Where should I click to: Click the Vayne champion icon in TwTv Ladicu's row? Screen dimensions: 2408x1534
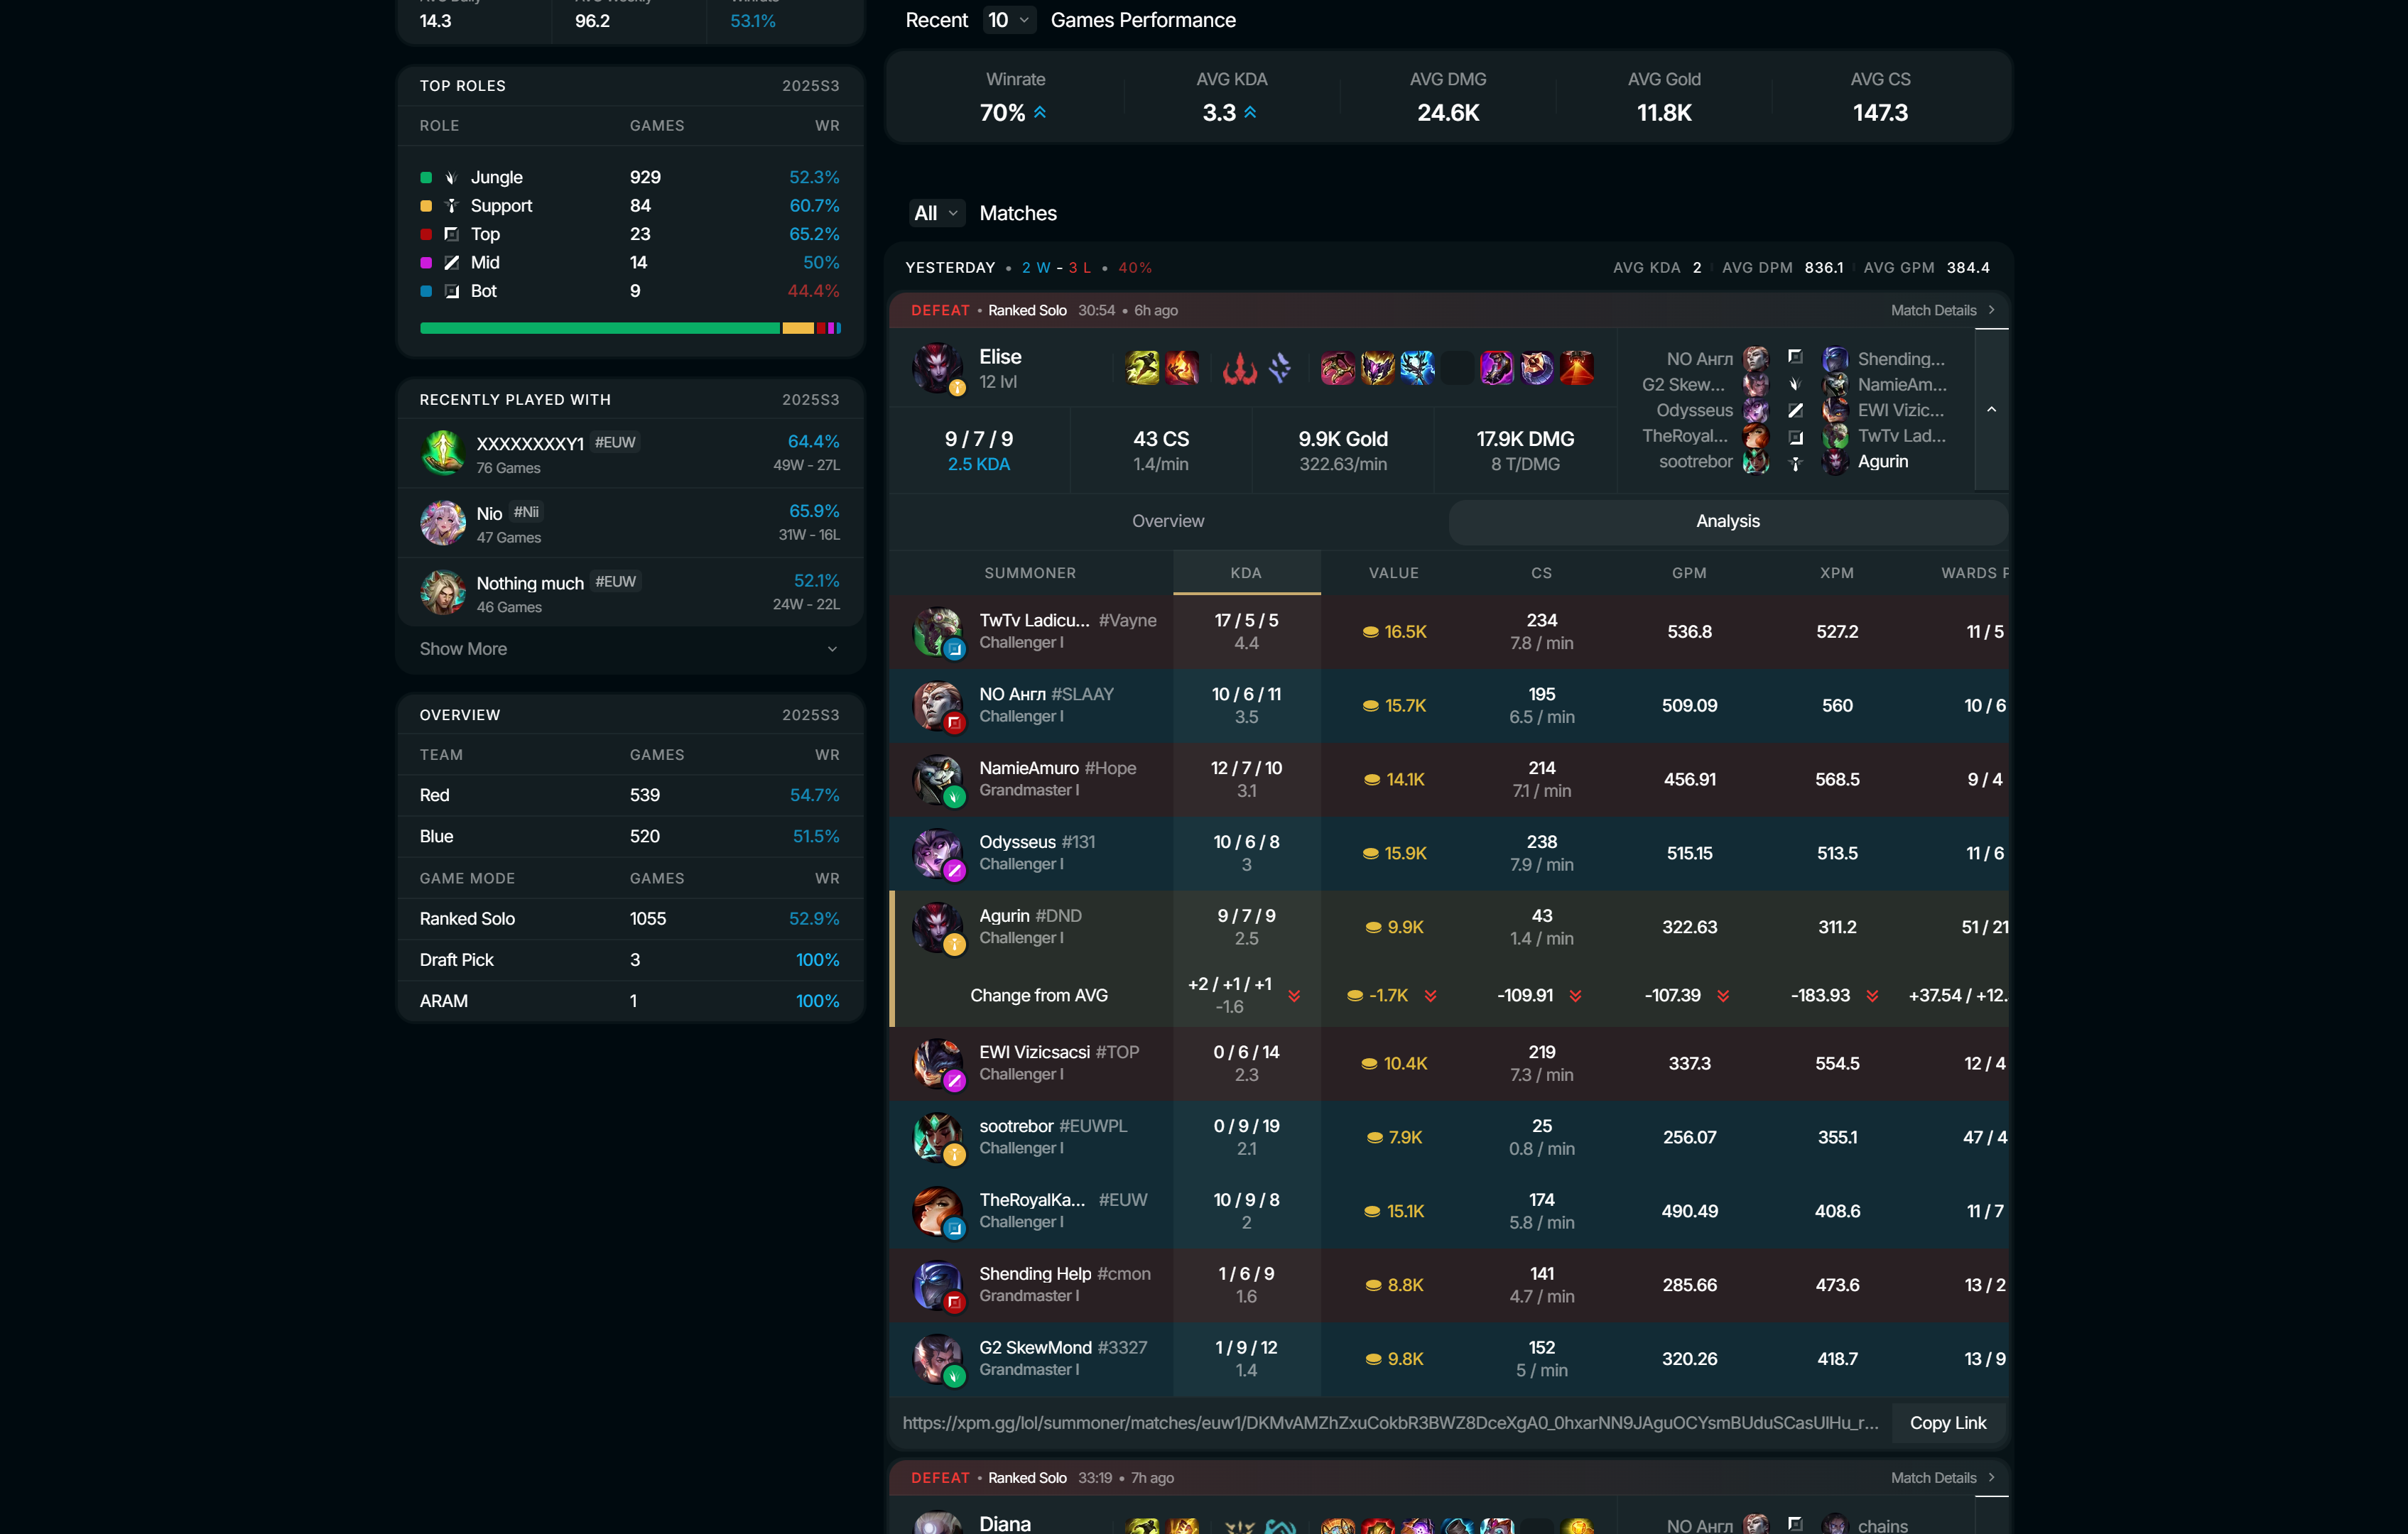click(x=938, y=632)
